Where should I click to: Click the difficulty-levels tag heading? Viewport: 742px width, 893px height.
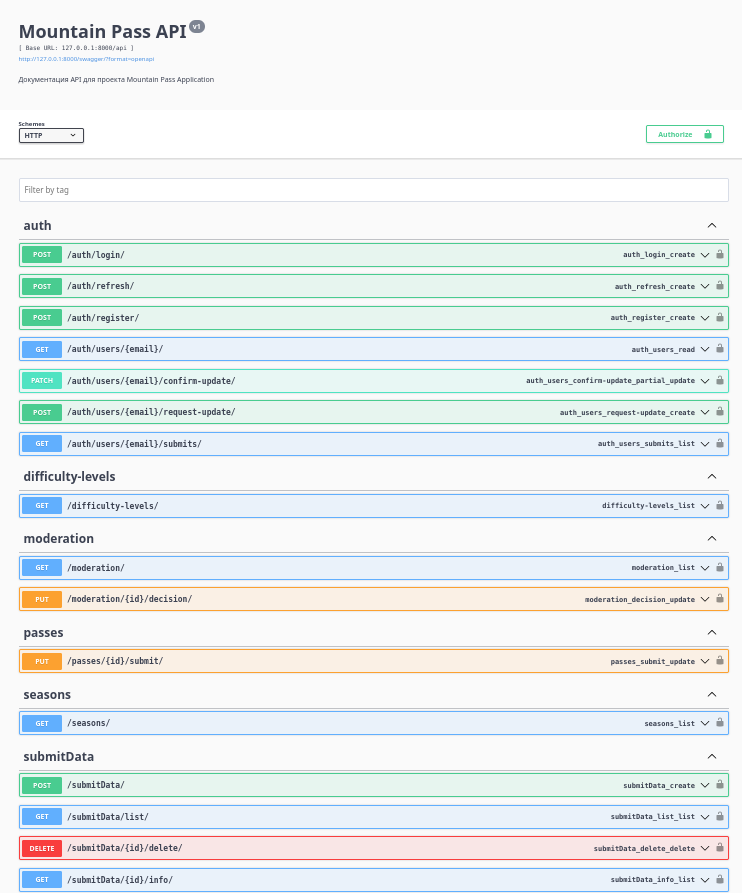[x=69, y=476]
